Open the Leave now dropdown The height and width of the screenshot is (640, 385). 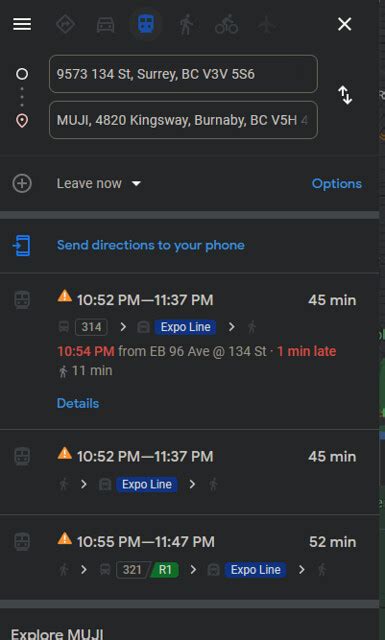[98, 184]
